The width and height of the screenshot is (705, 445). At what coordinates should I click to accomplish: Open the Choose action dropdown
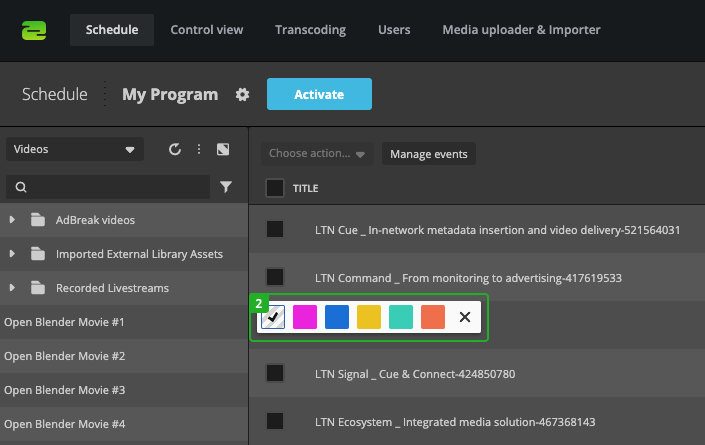point(317,154)
